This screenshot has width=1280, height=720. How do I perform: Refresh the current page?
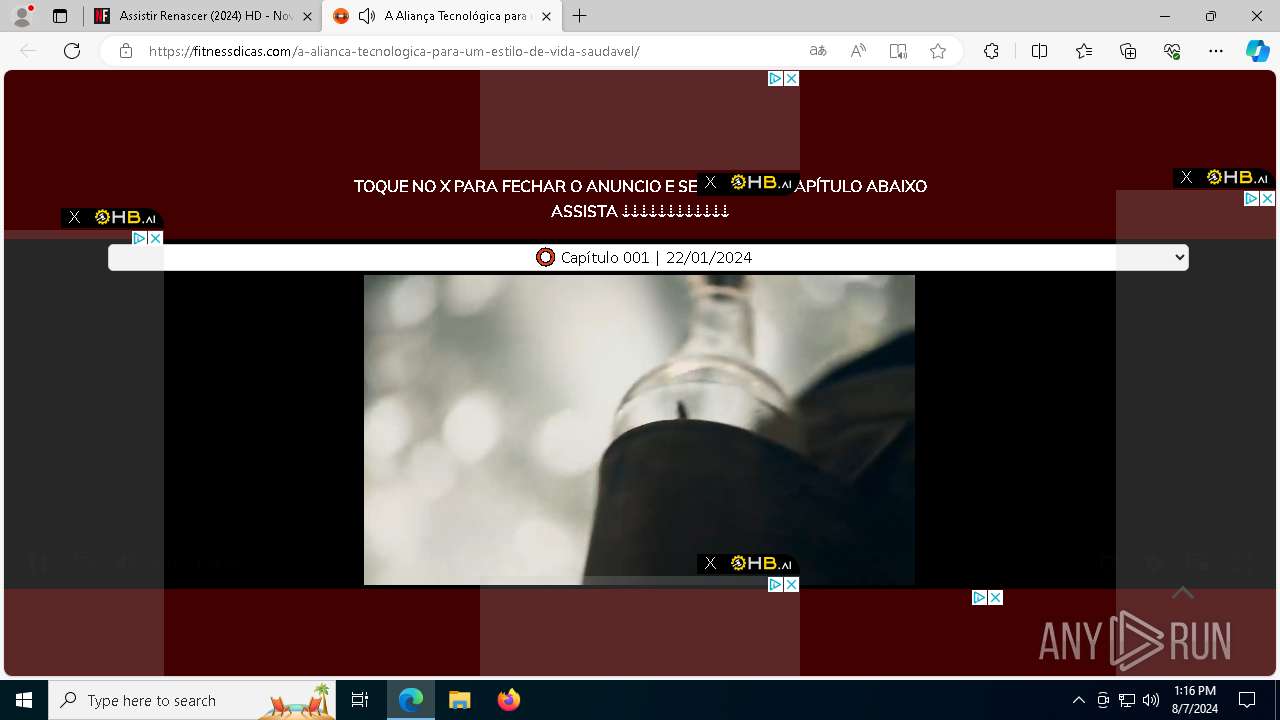click(x=72, y=51)
